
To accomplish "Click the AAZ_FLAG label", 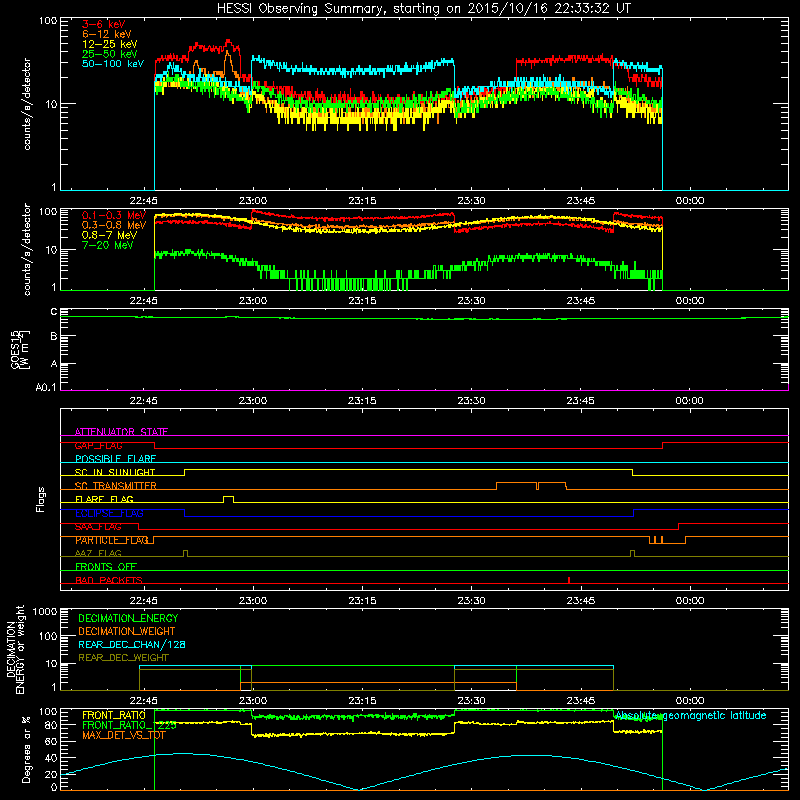I will [98, 553].
